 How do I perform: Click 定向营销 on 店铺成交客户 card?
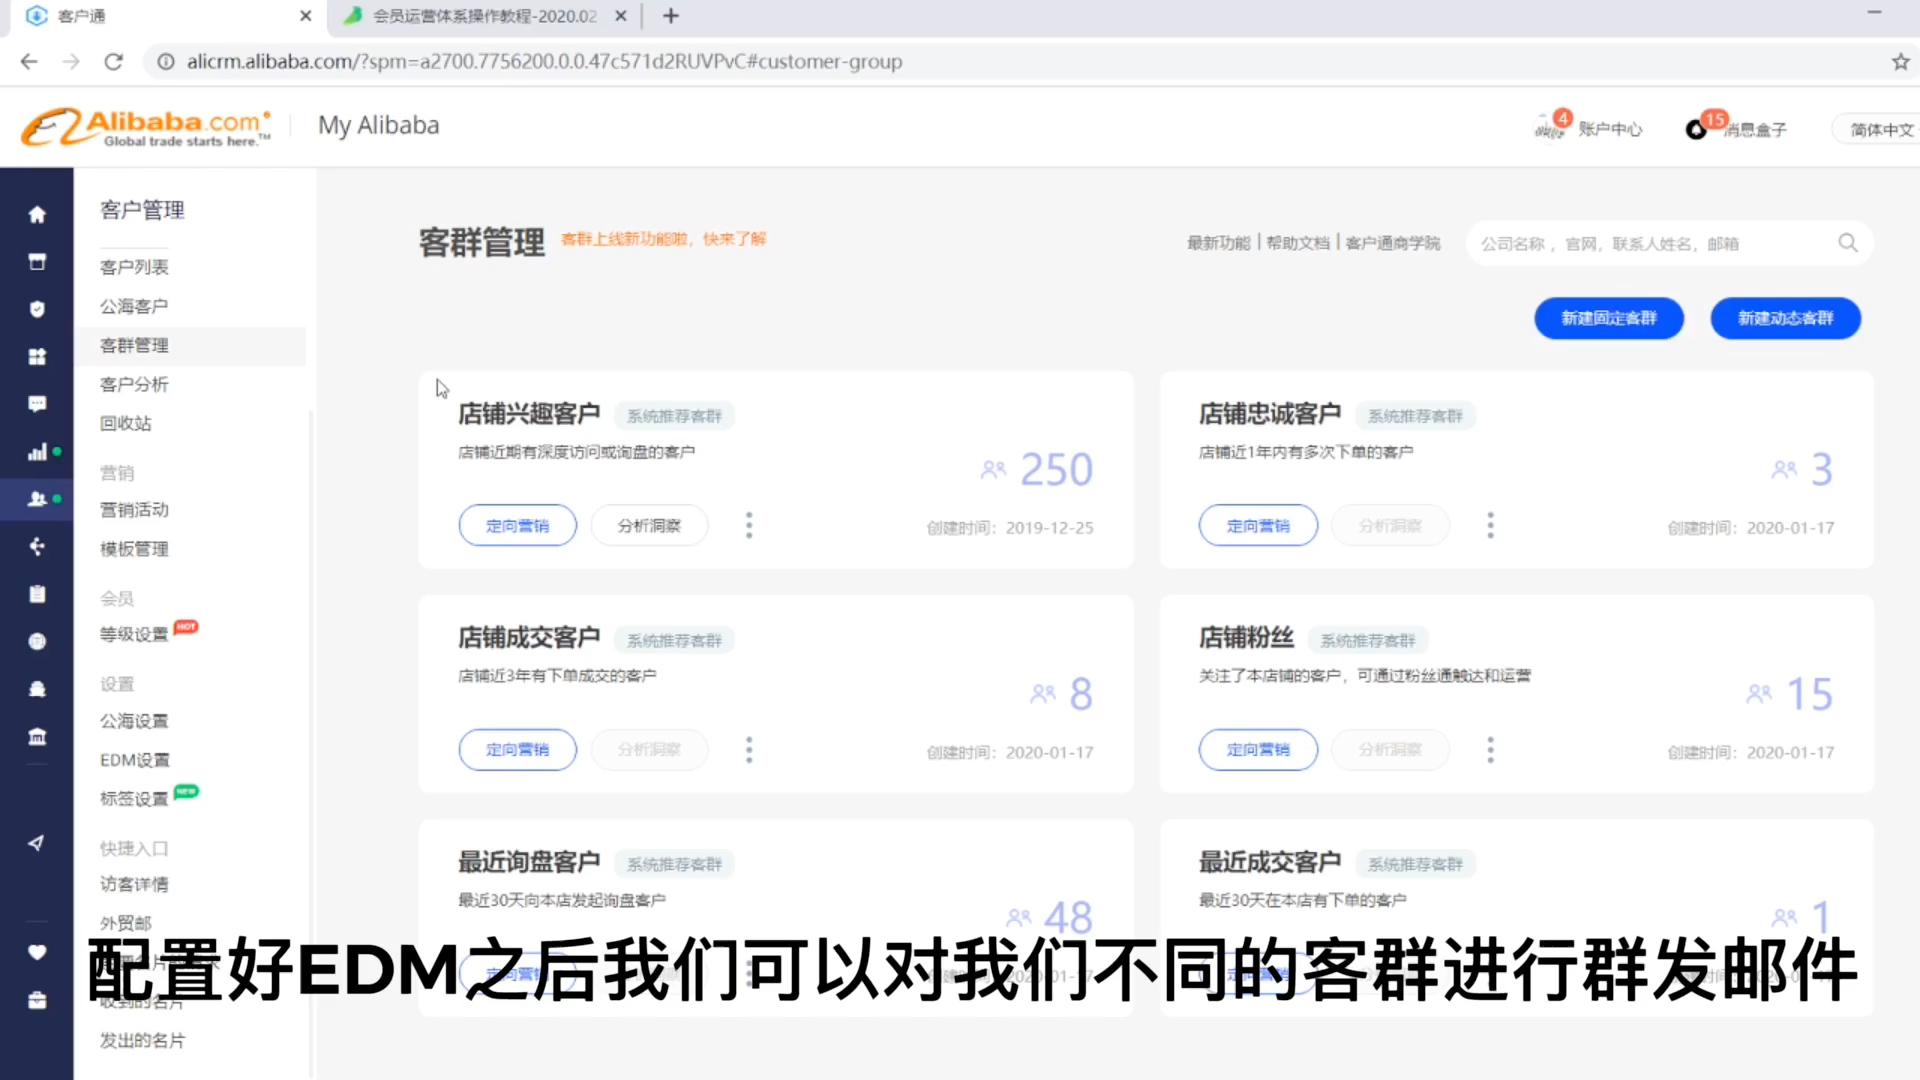(x=517, y=750)
